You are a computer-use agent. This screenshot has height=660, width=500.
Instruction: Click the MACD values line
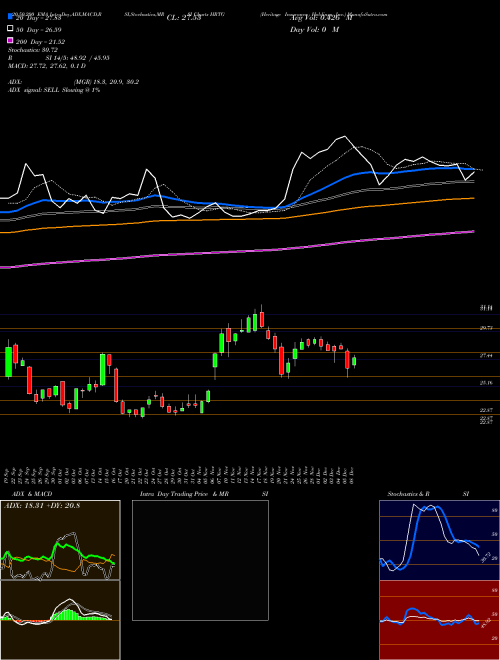click(x=47, y=66)
